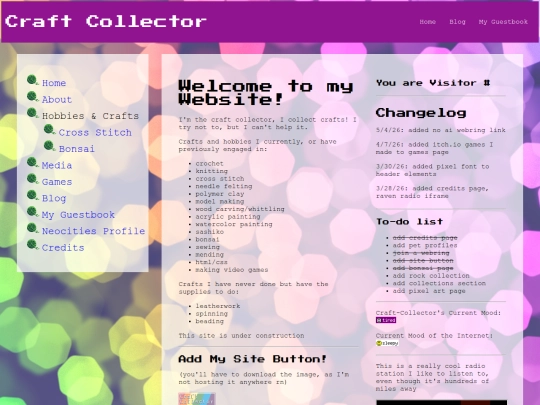Click the yarn ball beside Cross Stitch

[x=50, y=130]
